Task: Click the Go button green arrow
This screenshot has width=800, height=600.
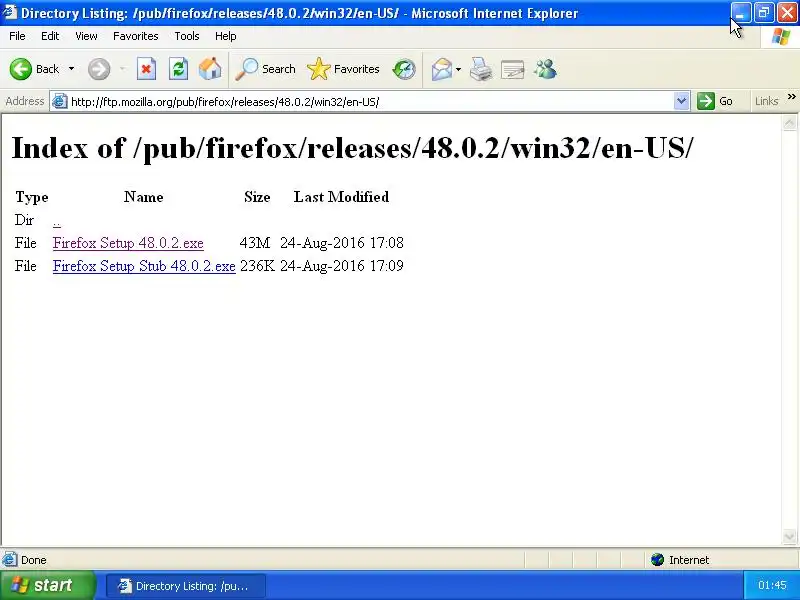Action: (715, 101)
